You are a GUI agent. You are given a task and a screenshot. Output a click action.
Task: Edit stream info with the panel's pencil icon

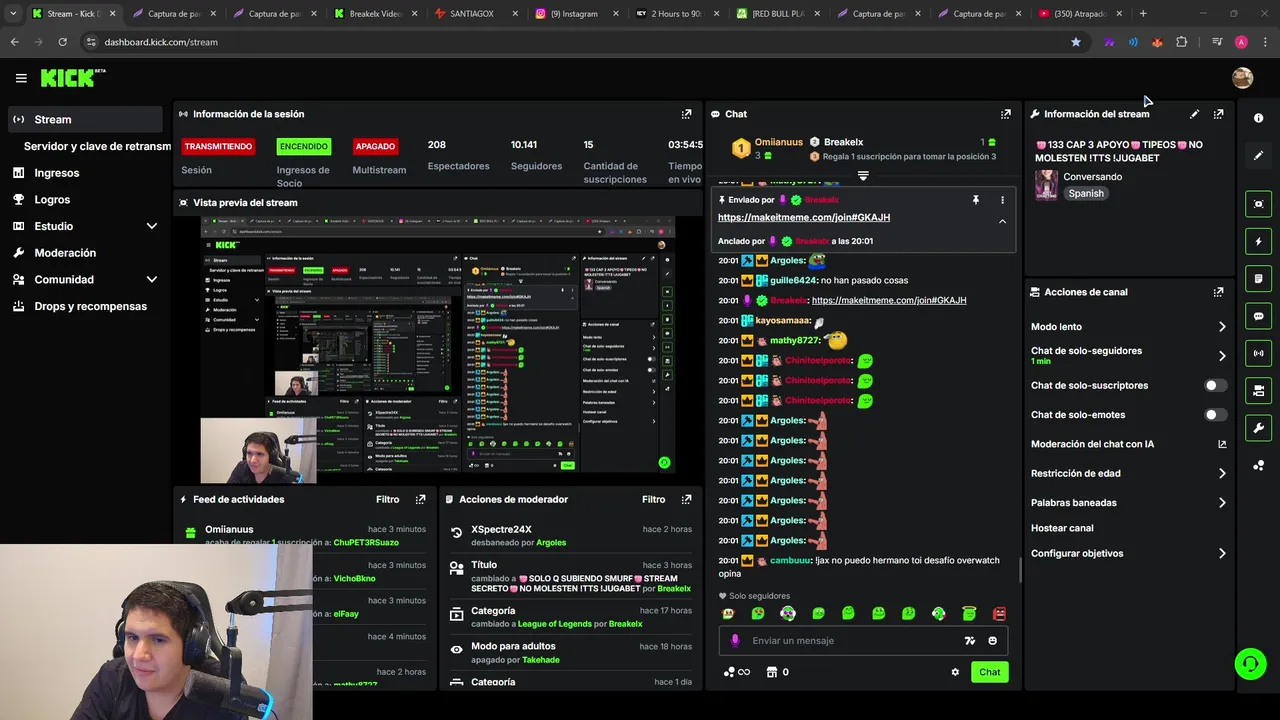(x=1194, y=114)
